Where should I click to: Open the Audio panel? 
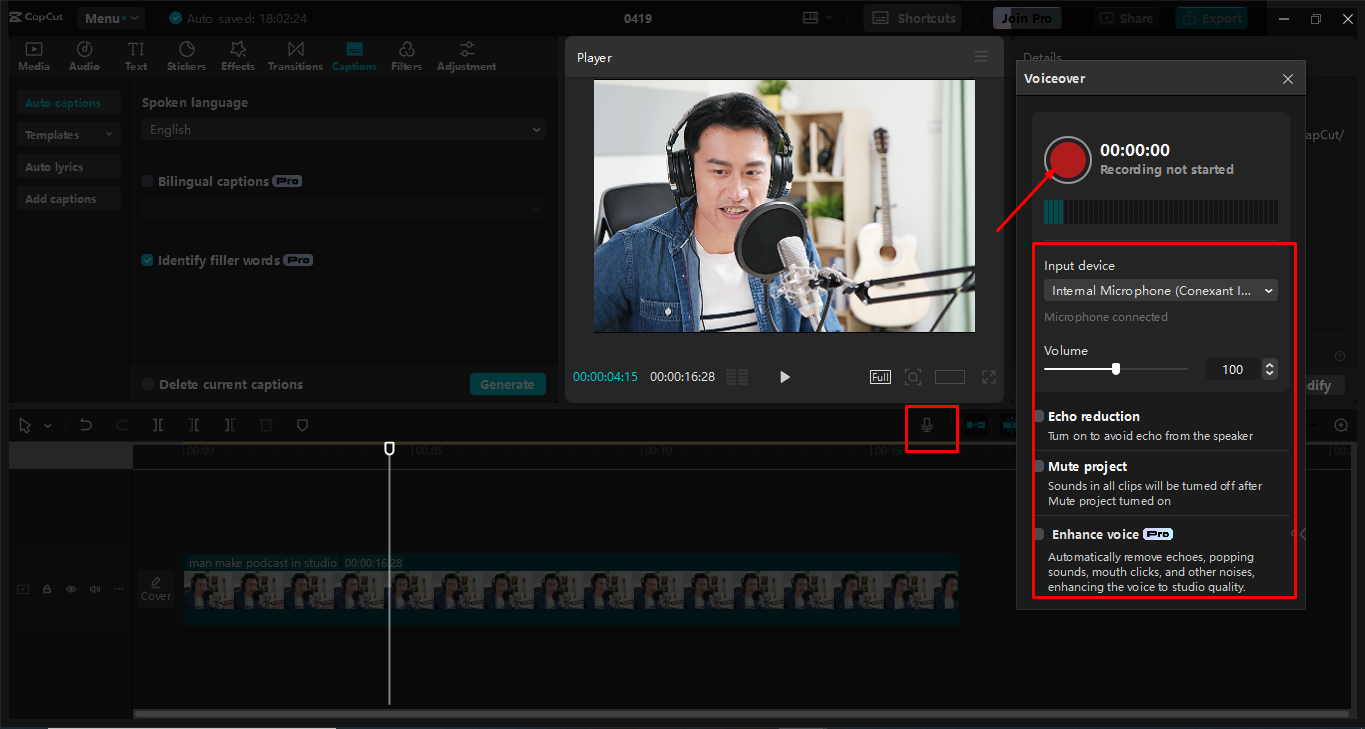(84, 56)
